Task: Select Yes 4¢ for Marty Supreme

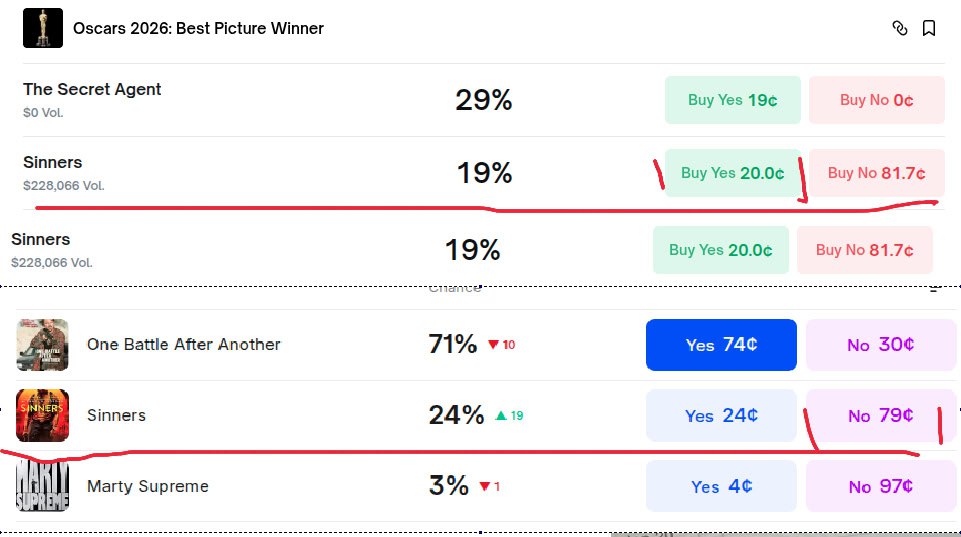Action: click(x=721, y=486)
